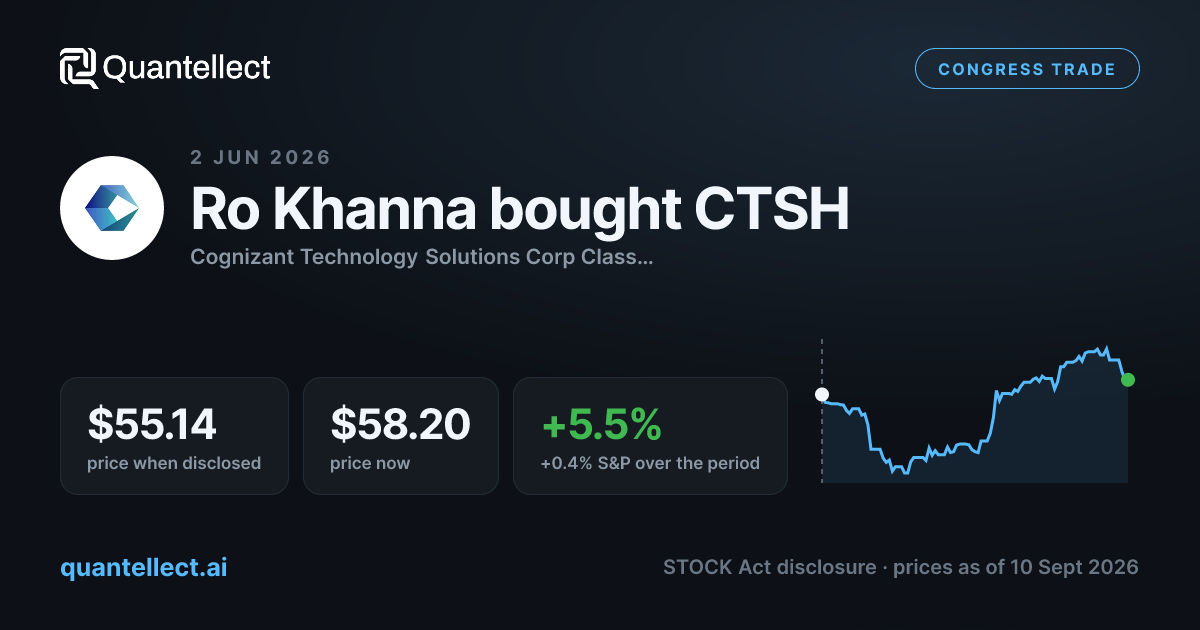1200x630 pixels.
Task: Click the +5.5% performance card
Action: click(x=650, y=435)
